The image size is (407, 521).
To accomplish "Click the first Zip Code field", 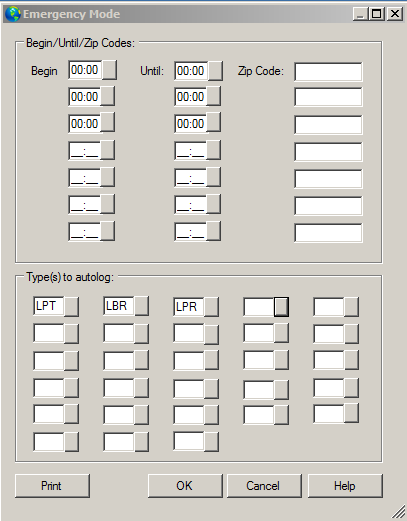I will coord(328,72).
